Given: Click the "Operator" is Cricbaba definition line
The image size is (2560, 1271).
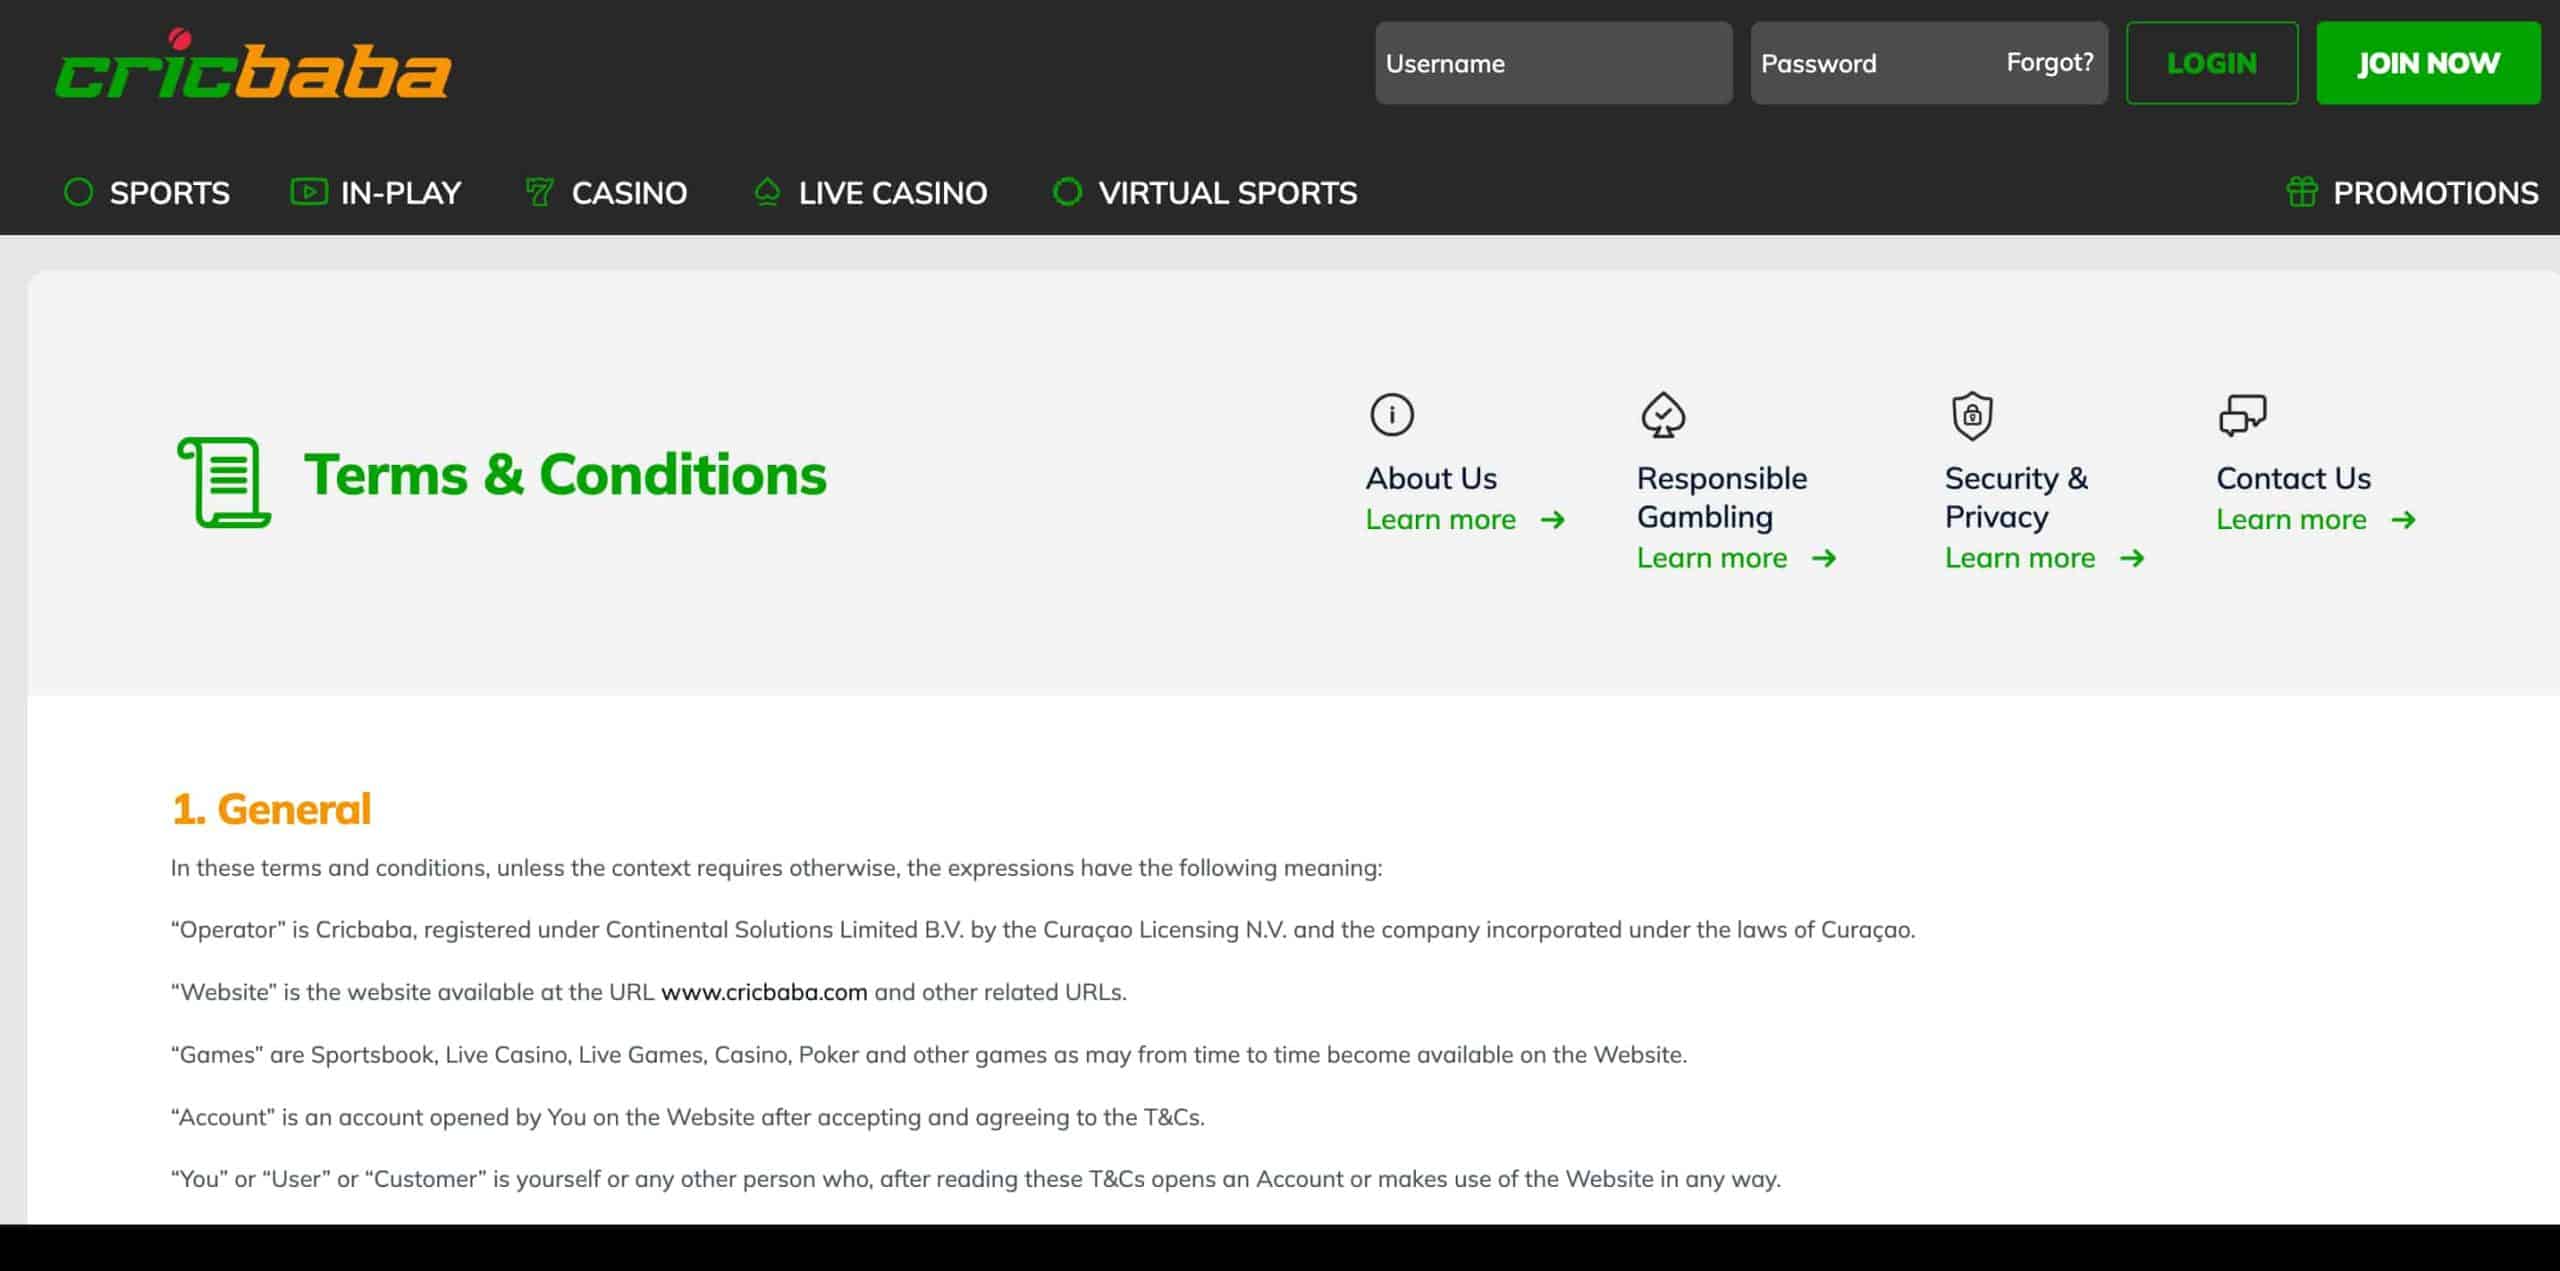Looking at the screenshot, I should (x=1043, y=930).
